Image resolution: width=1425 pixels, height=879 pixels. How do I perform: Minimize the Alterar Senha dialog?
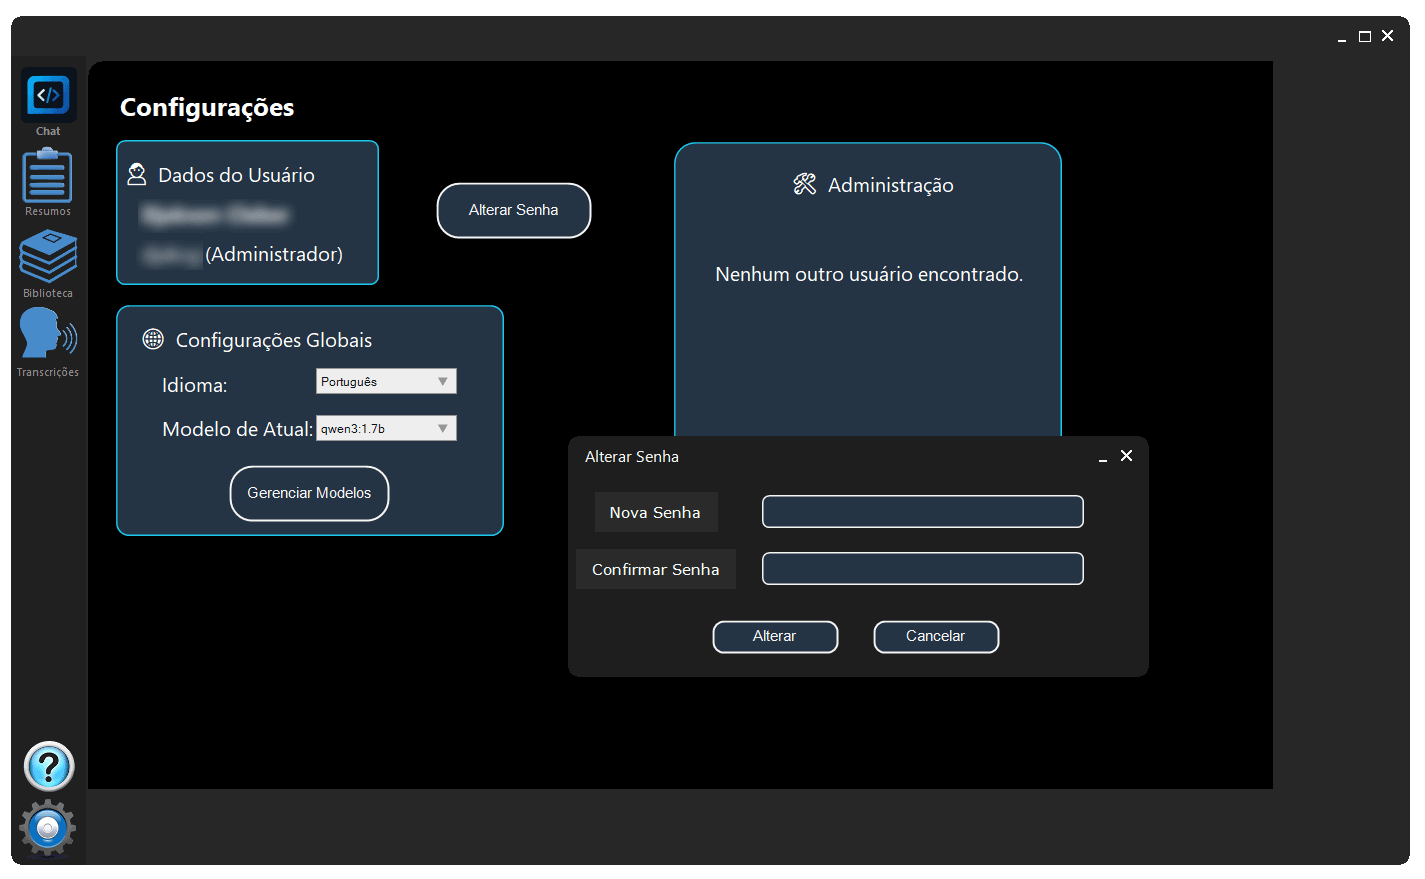point(1103,457)
